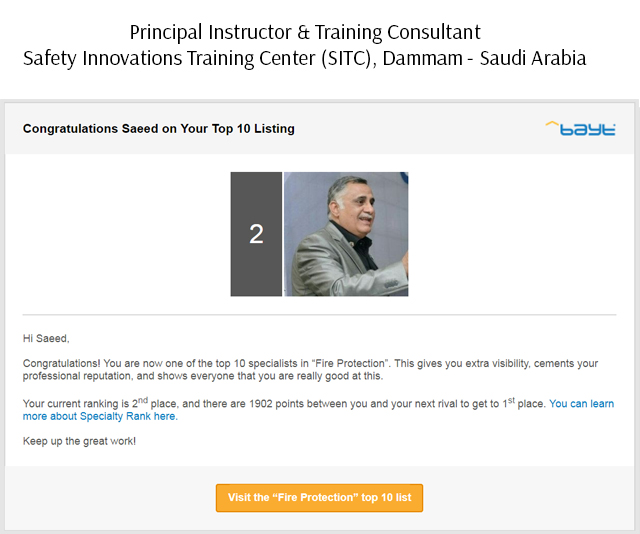Click the horizontal divider below the photo

pos(319,316)
